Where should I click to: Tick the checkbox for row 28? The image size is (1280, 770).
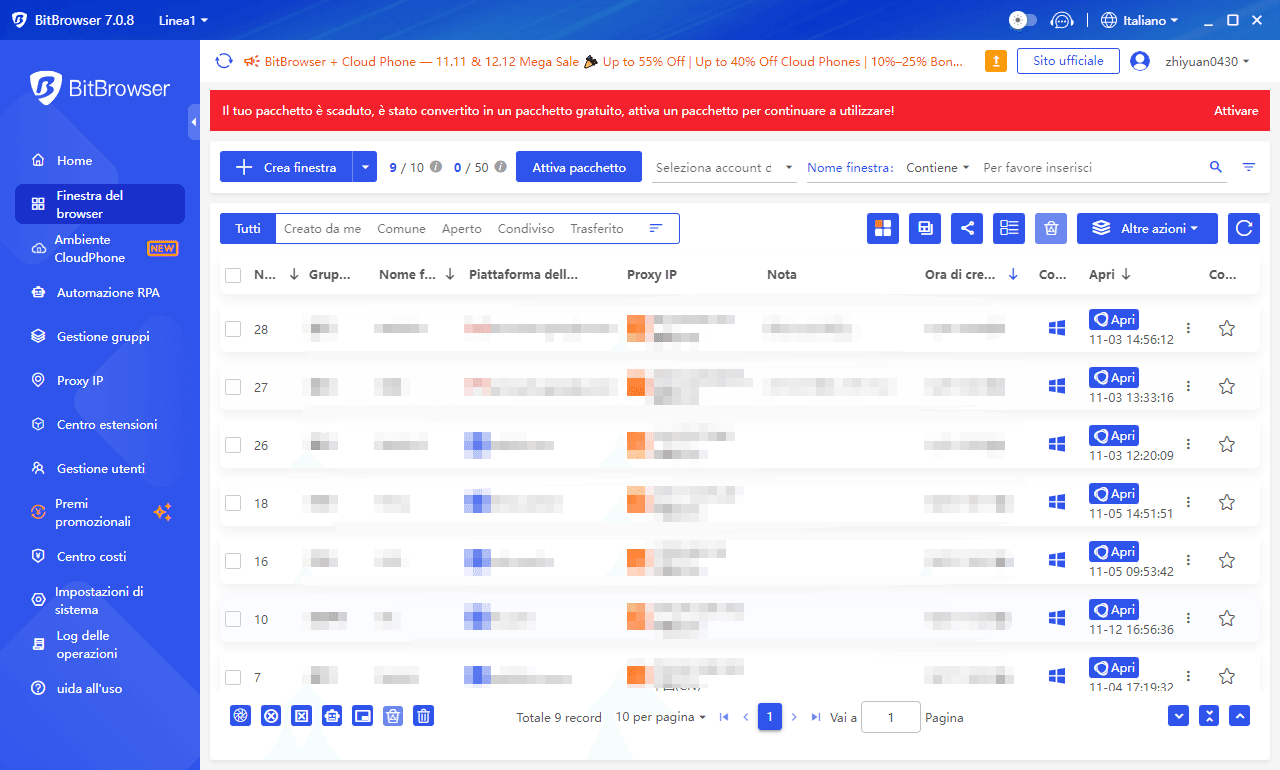pos(234,328)
